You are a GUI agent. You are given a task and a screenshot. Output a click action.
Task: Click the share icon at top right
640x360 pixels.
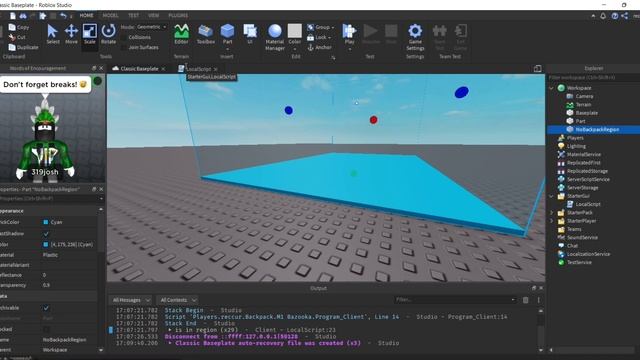pyautogui.click(x=625, y=16)
